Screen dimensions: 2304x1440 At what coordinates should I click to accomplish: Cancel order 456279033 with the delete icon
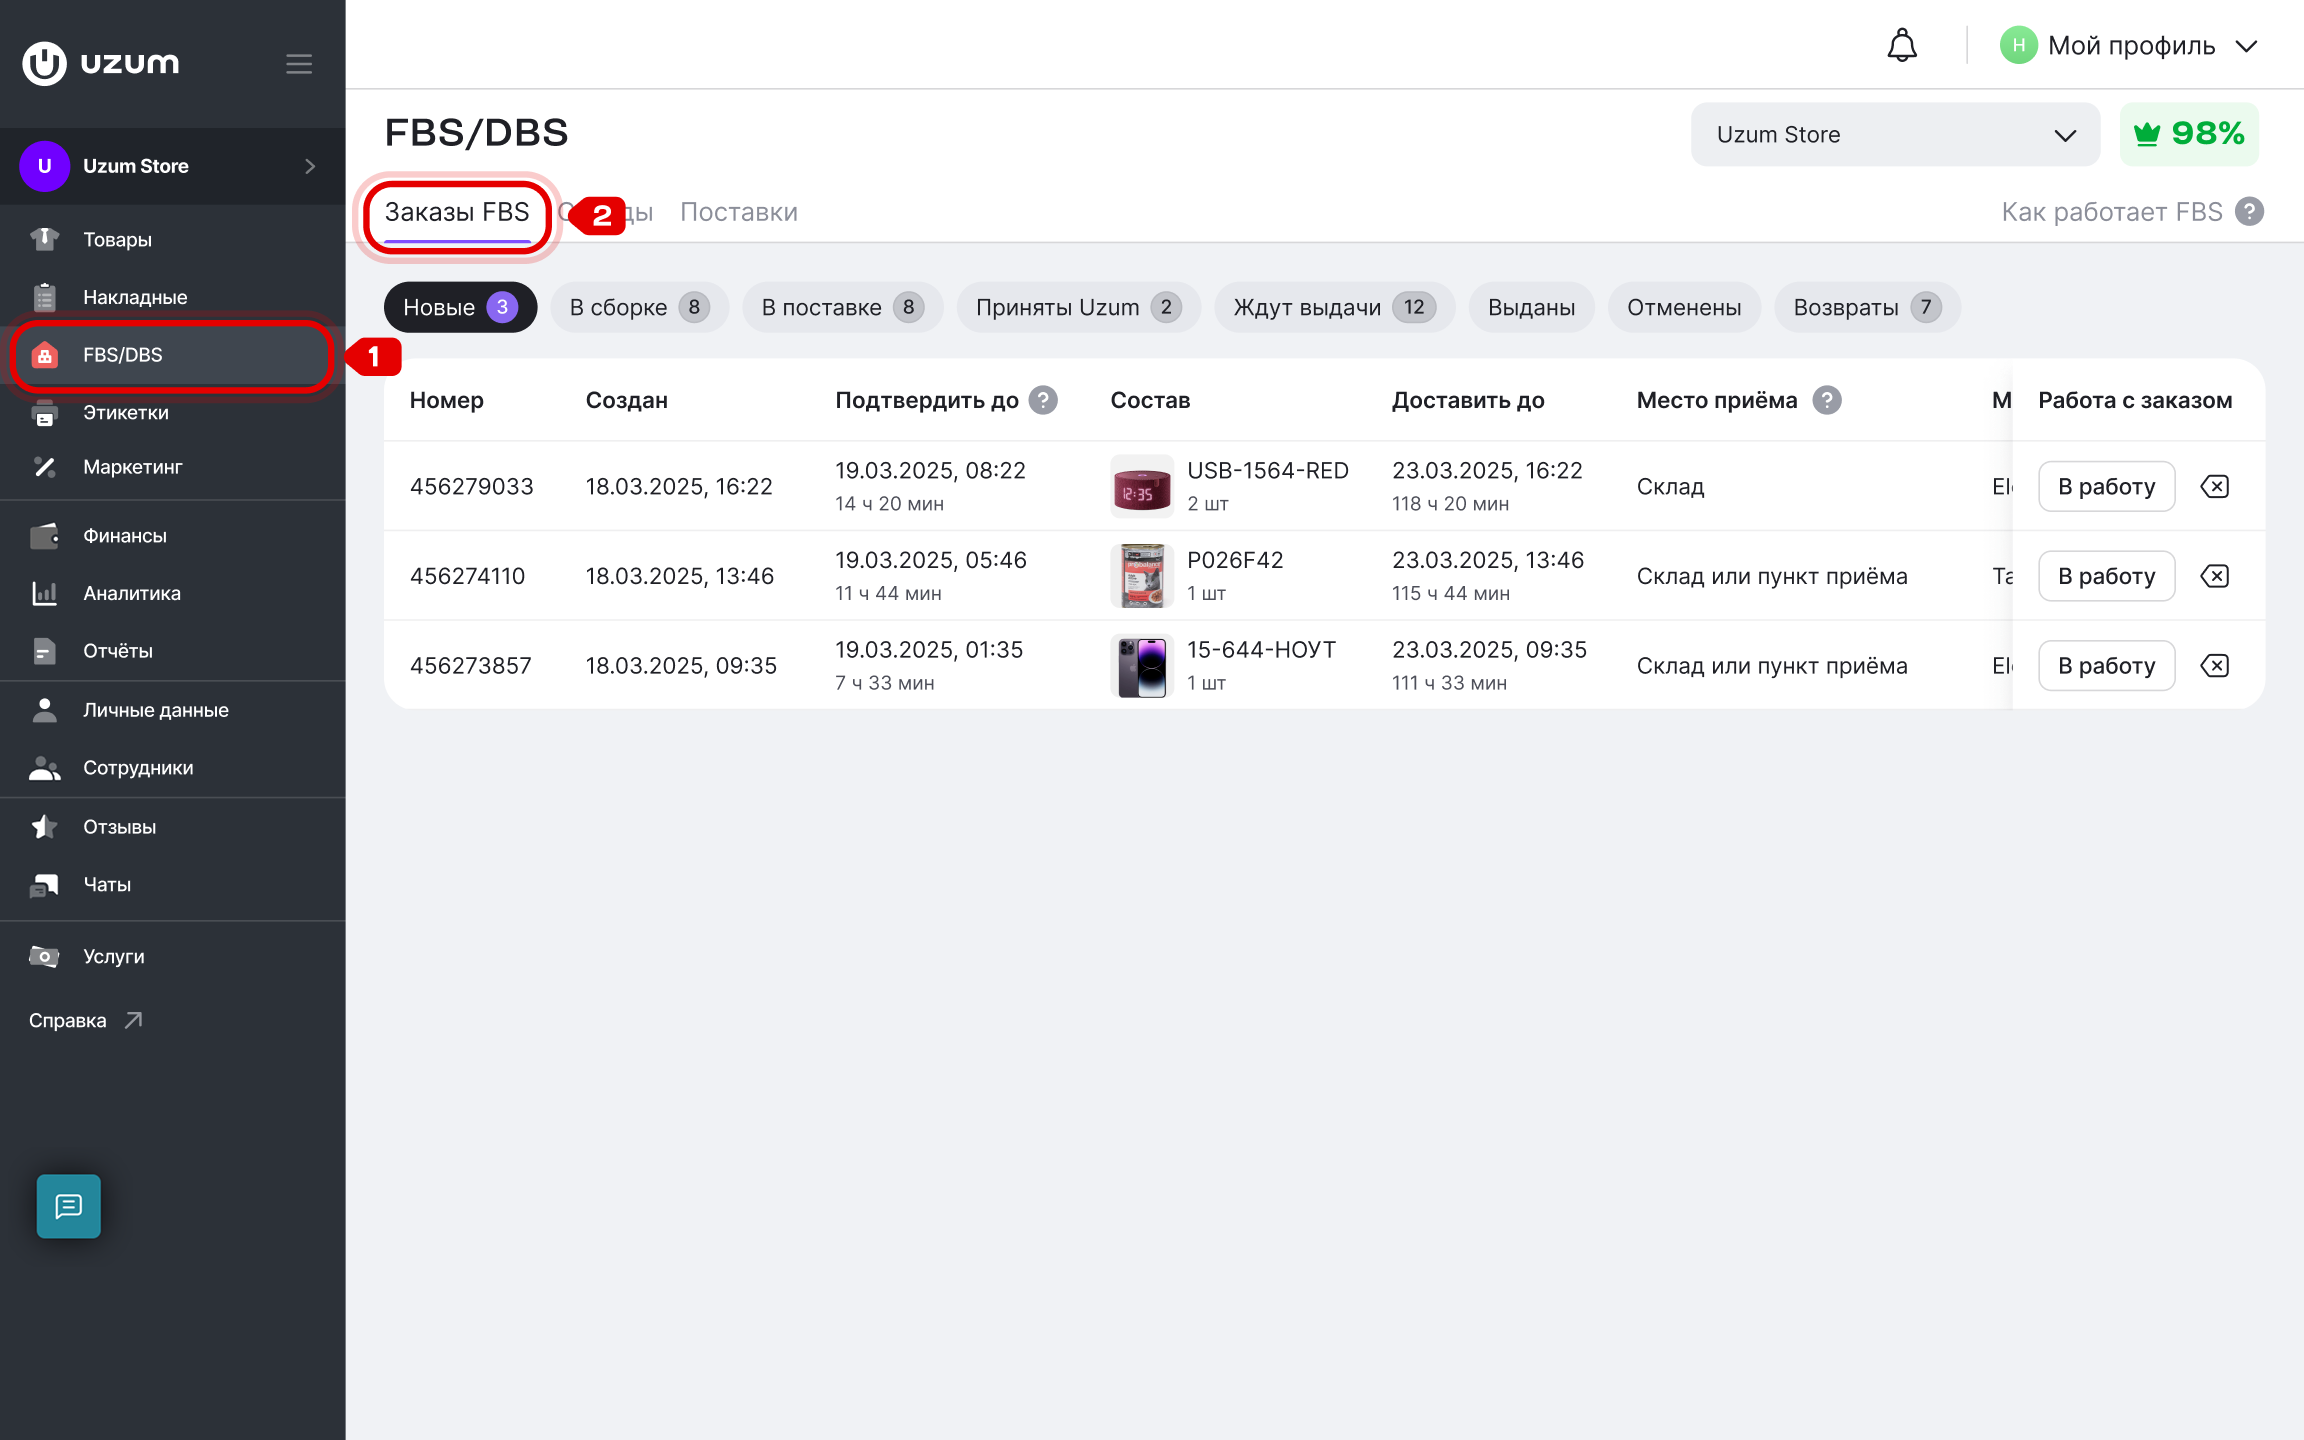(2215, 487)
